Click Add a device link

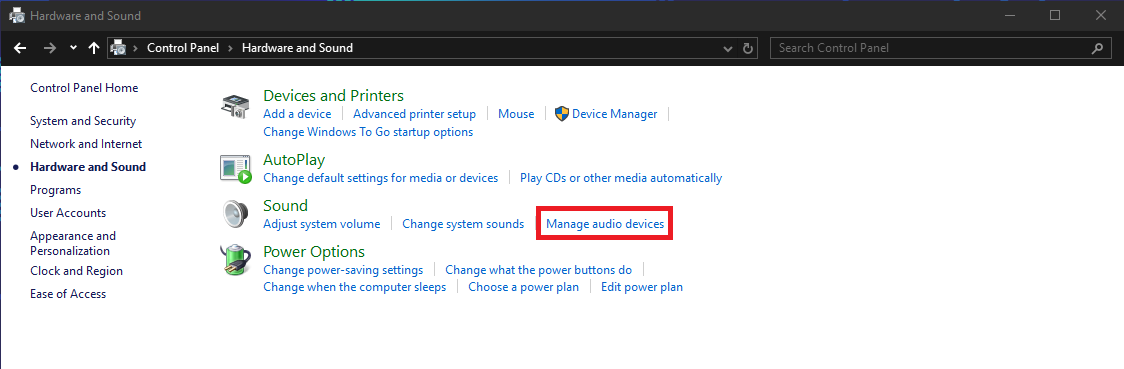(297, 114)
